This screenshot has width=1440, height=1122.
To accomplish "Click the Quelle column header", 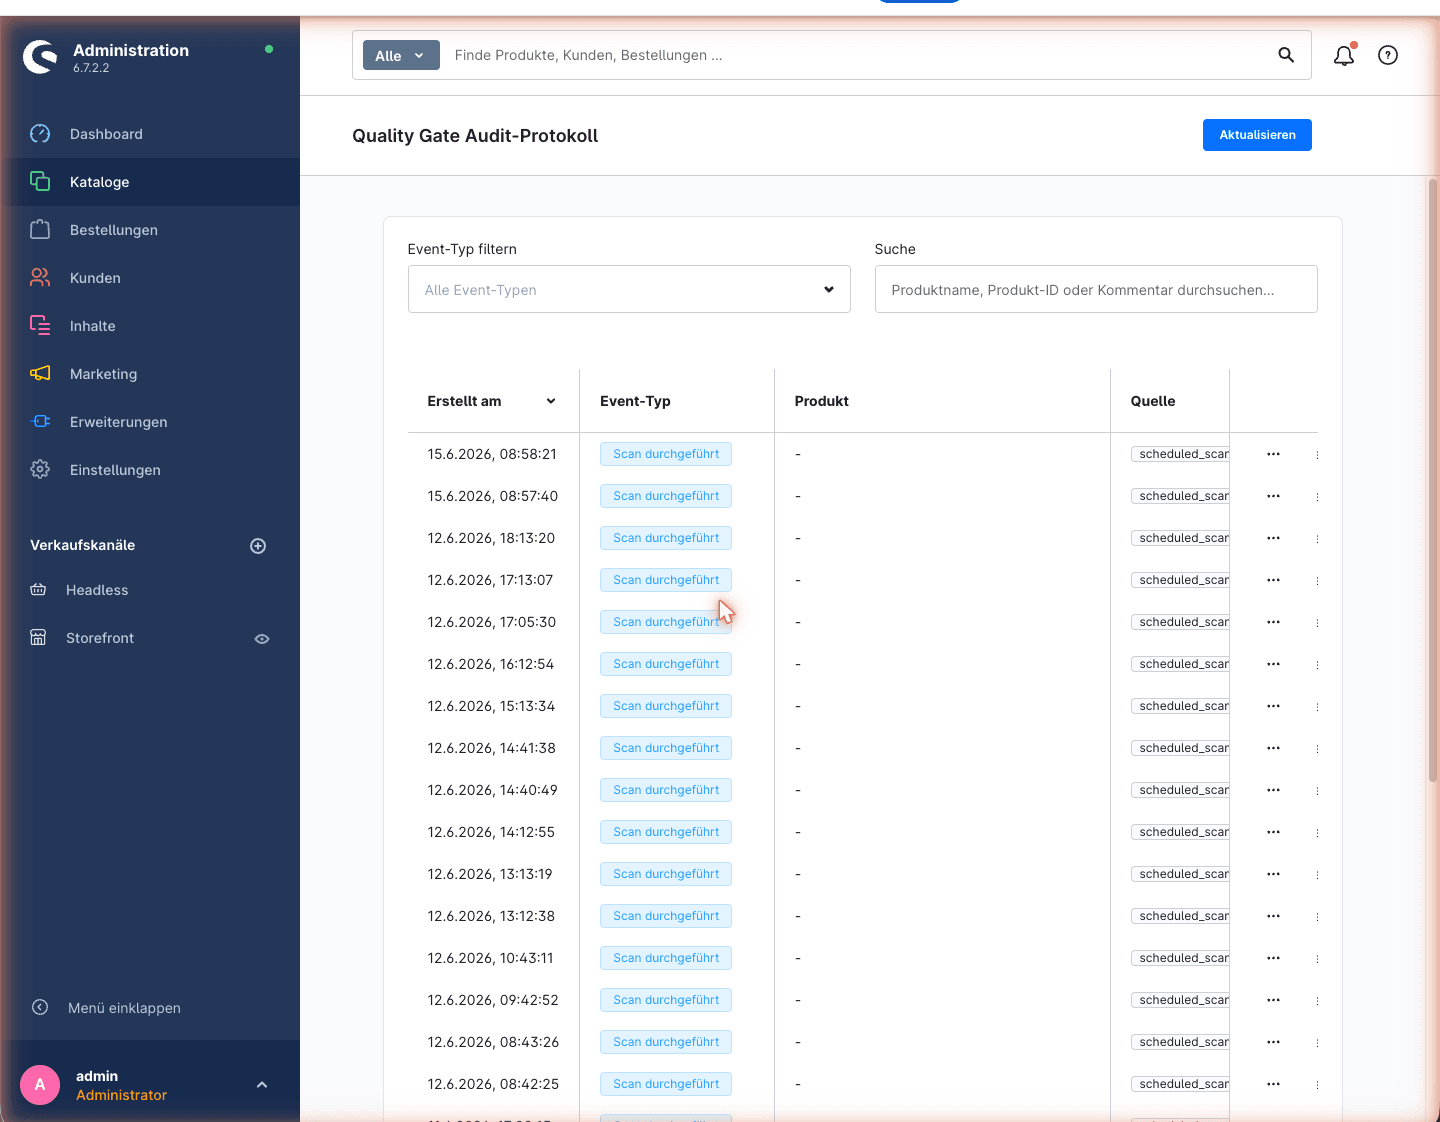I will click(1152, 401).
